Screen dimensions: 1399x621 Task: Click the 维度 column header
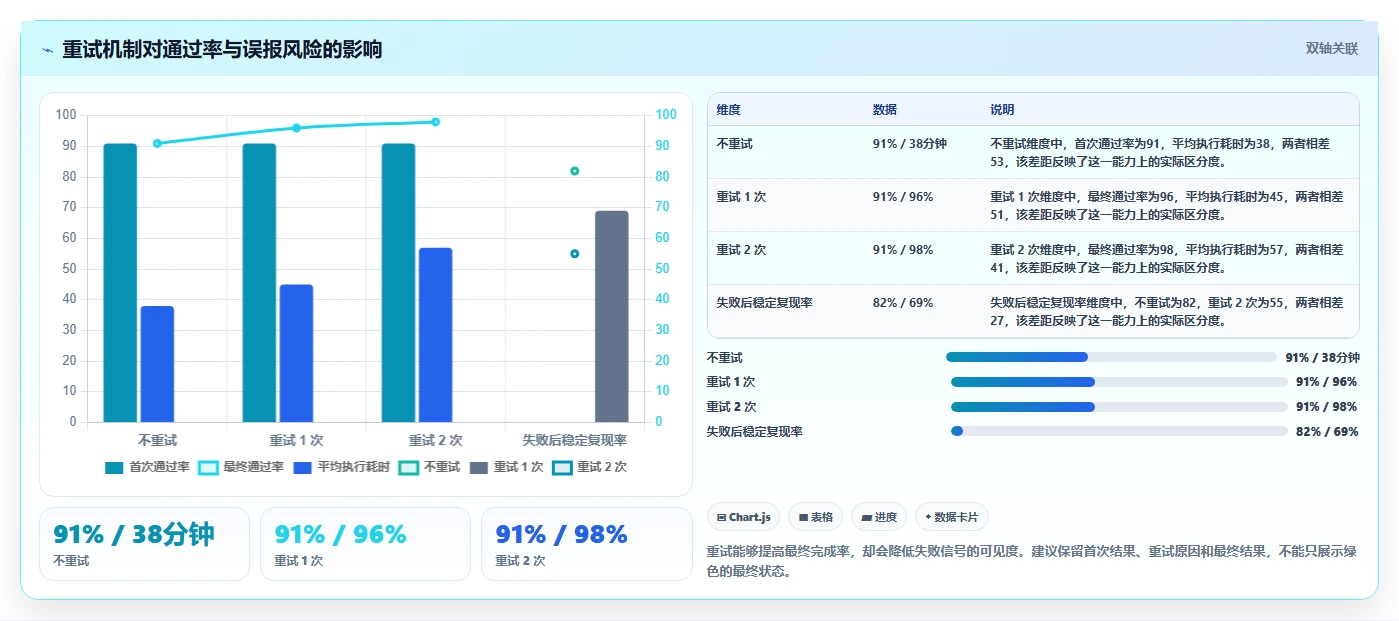click(729, 110)
